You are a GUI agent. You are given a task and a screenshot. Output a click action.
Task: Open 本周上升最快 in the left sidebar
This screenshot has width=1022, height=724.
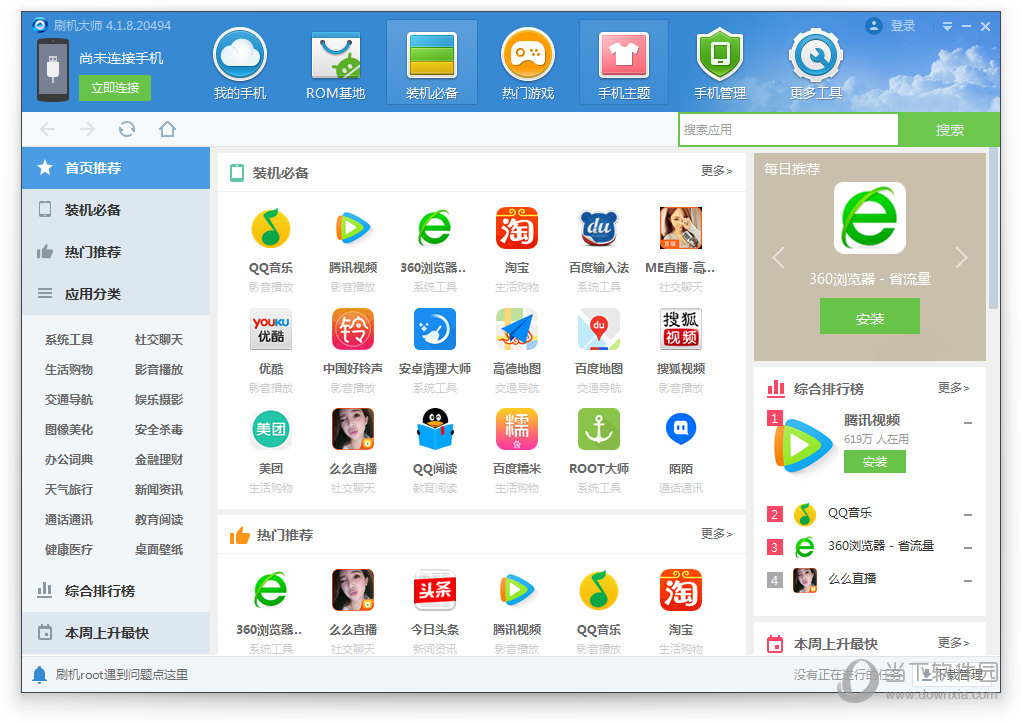(116, 633)
